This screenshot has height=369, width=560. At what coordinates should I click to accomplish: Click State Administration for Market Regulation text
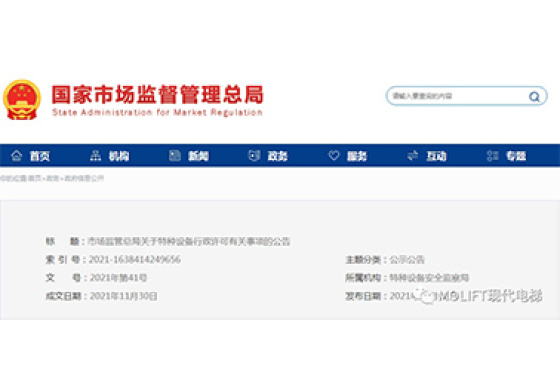tap(157, 112)
